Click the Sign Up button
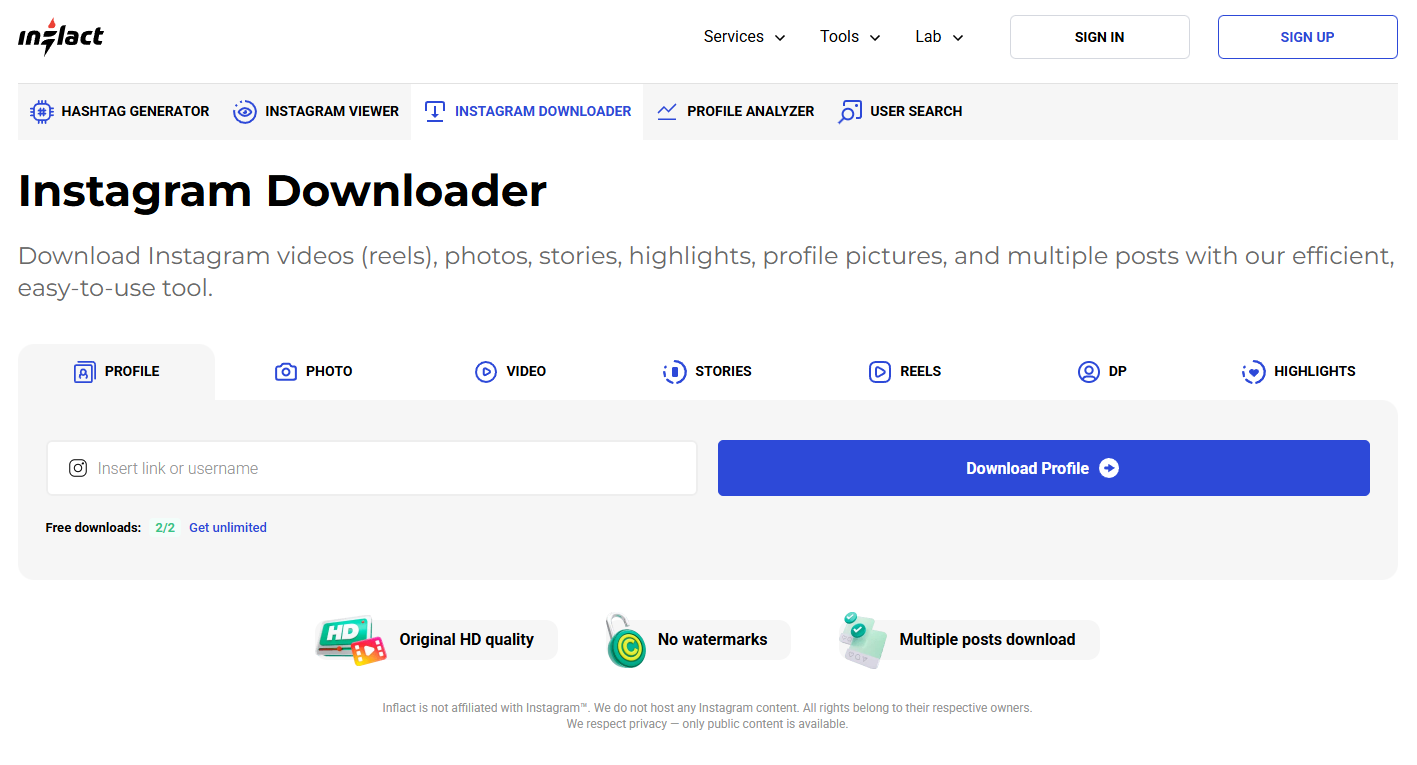 (1308, 37)
